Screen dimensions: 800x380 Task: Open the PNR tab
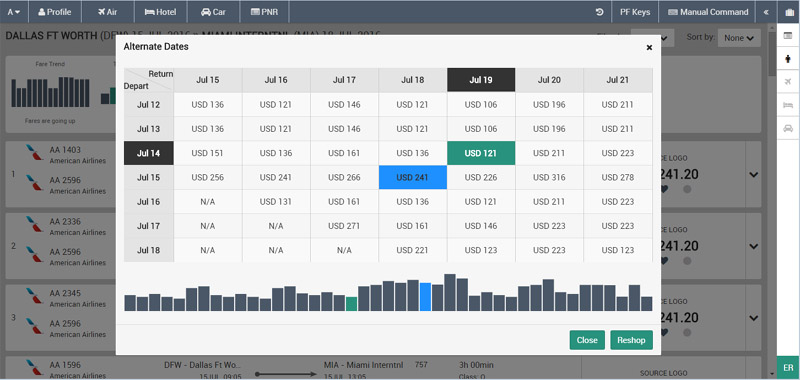[x=265, y=12]
